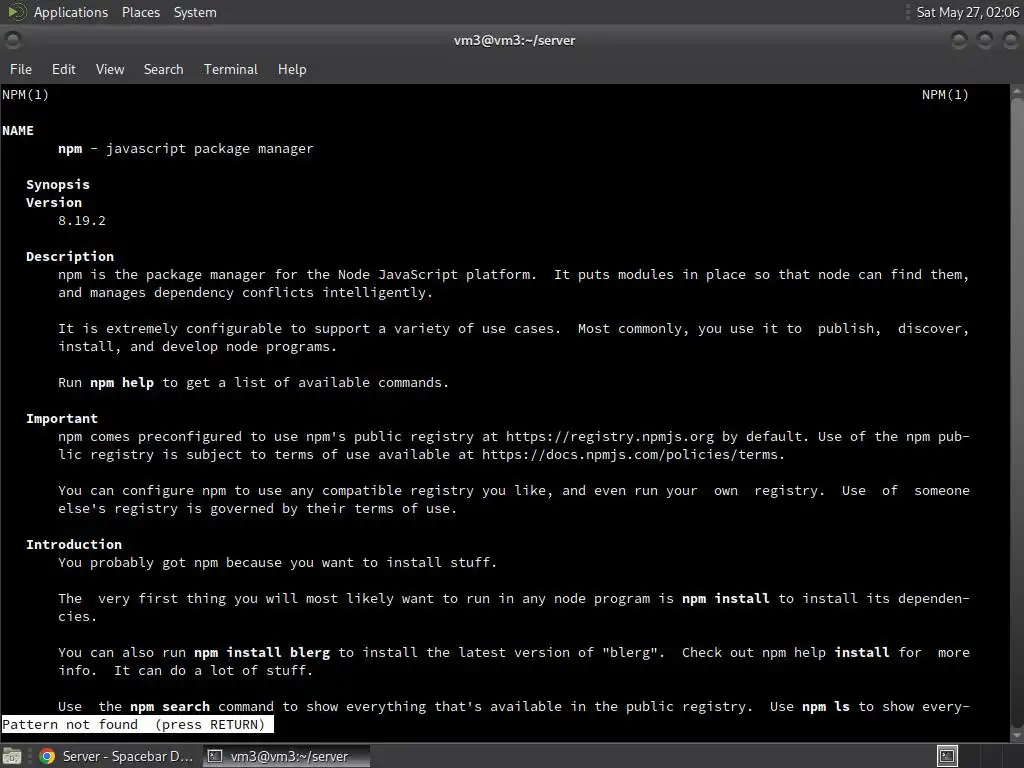
Task: Click the terminal vertical scrollbar
Action: [x=1017, y=411]
